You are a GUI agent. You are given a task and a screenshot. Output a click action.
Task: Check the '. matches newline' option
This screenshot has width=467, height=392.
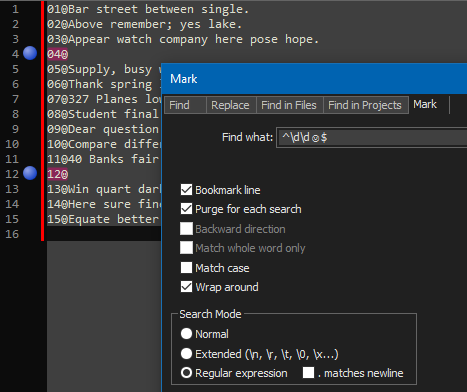click(x=308, y=373)
